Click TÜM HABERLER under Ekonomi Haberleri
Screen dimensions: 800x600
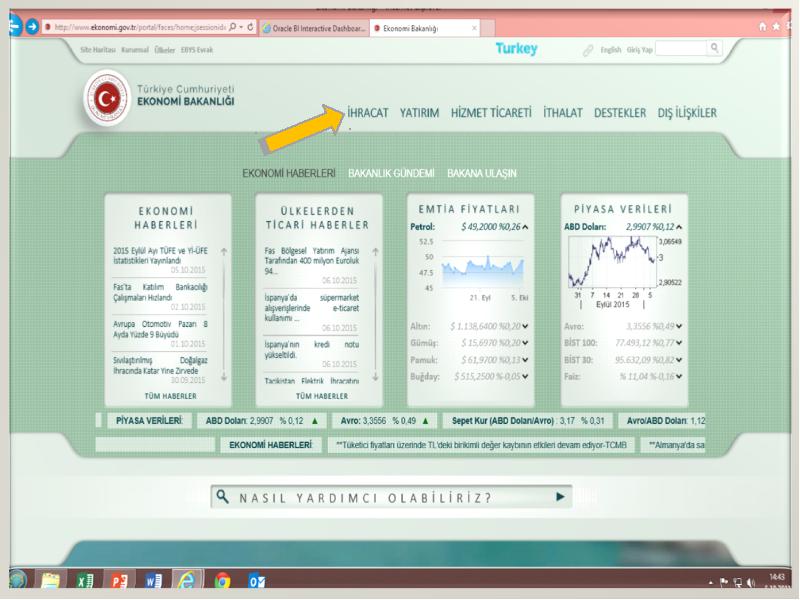[x=170, y=396]
